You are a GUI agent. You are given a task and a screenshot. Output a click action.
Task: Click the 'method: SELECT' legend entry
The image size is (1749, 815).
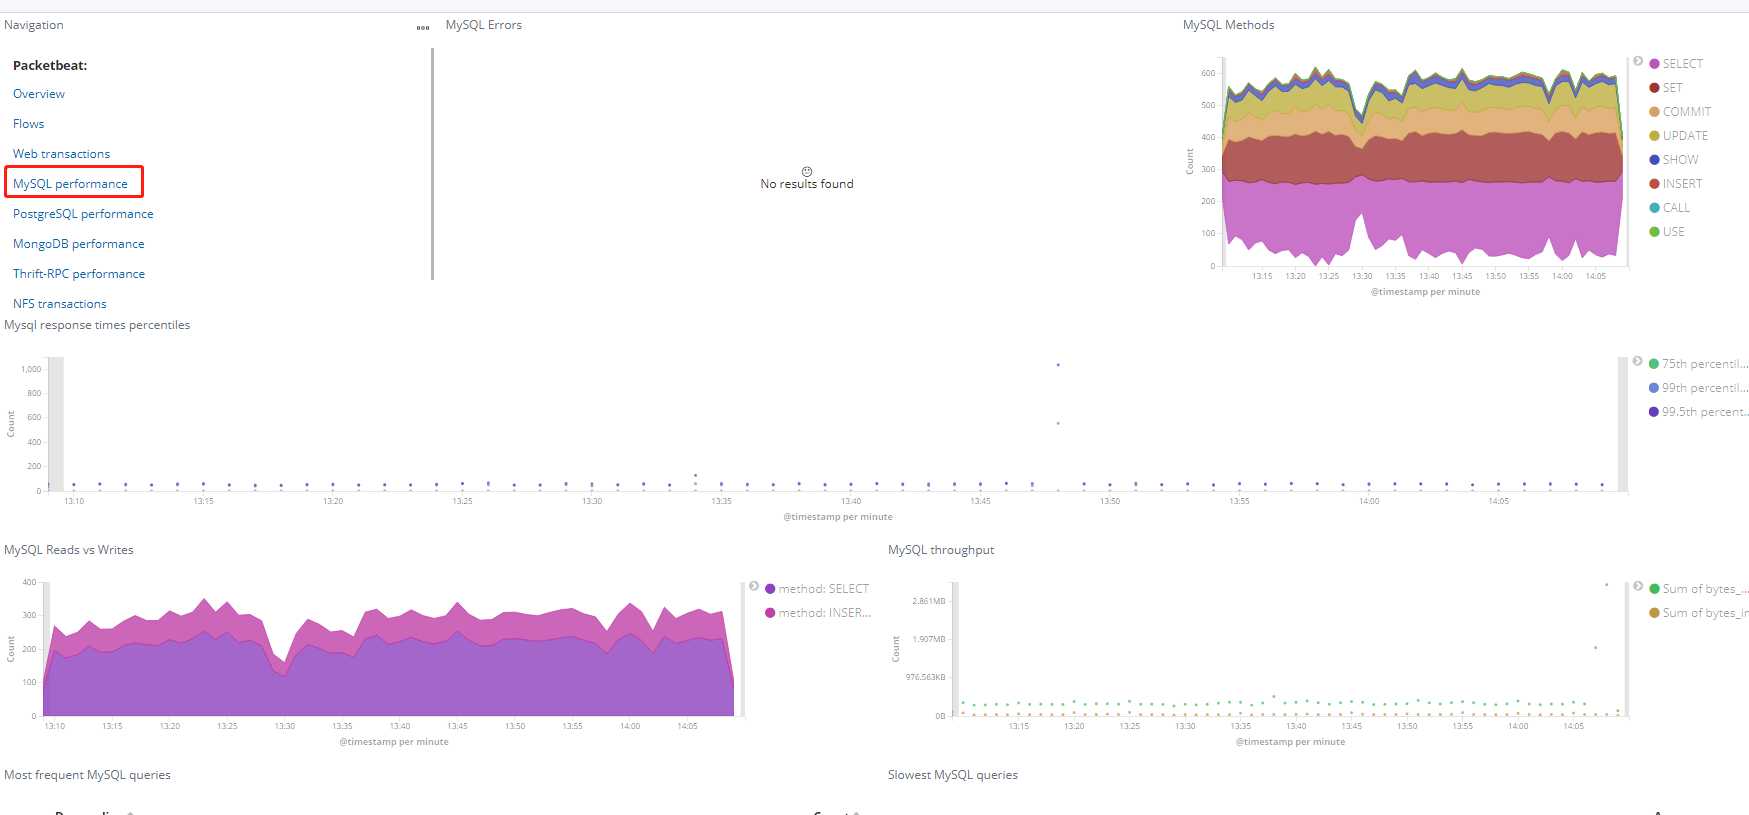tap(817, 589)
